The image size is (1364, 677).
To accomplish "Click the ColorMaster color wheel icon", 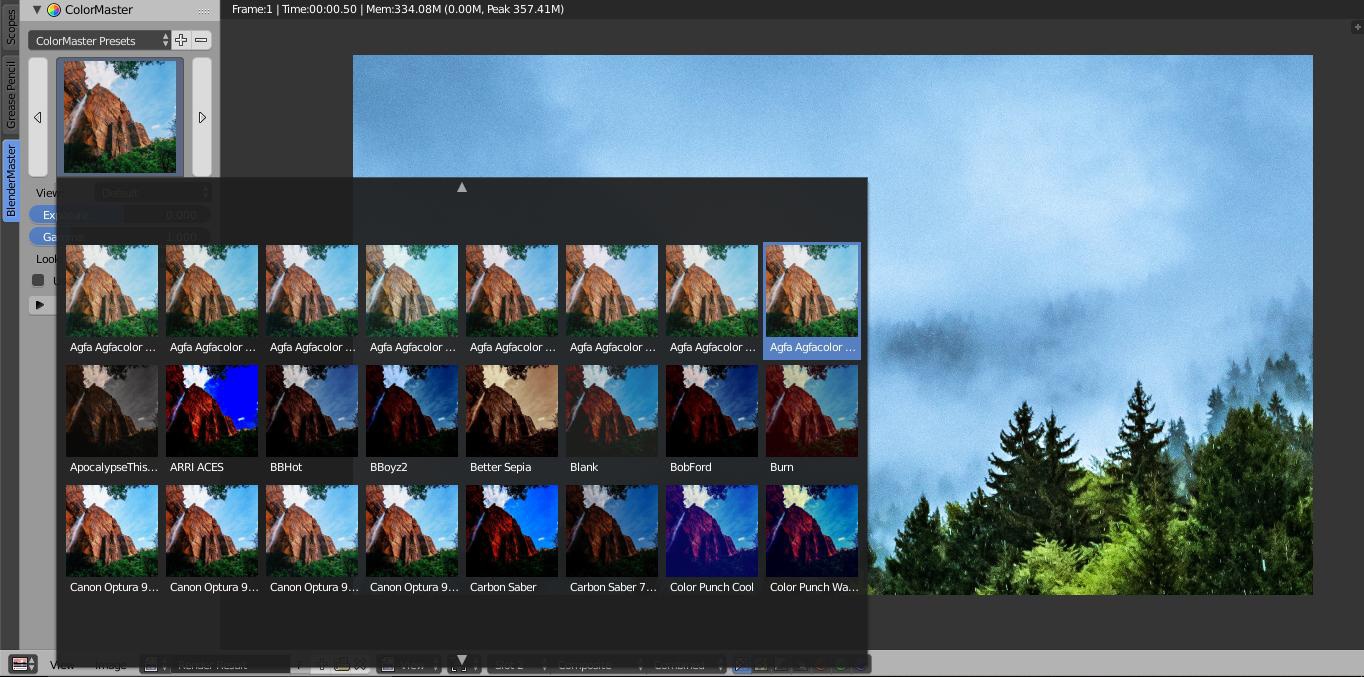I will pyautogui.click(x=54, y=10).
